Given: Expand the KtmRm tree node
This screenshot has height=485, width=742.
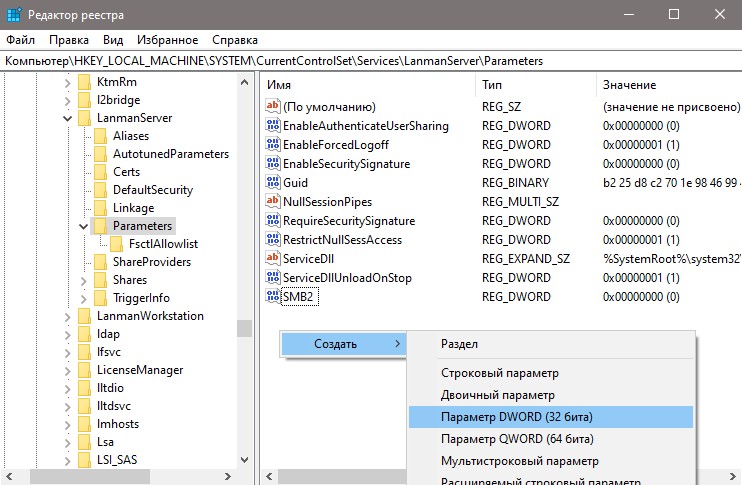Looking at the screenshot, I should 67,83.
